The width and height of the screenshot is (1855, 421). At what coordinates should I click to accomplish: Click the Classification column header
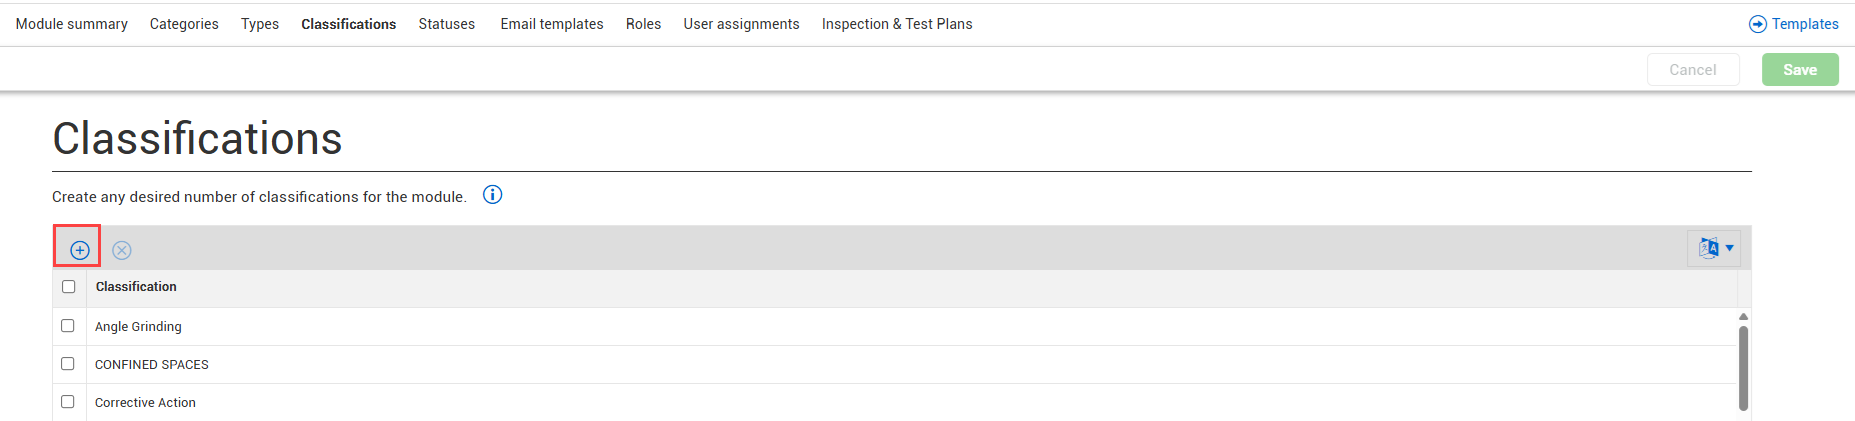click(x=136, y=287)
